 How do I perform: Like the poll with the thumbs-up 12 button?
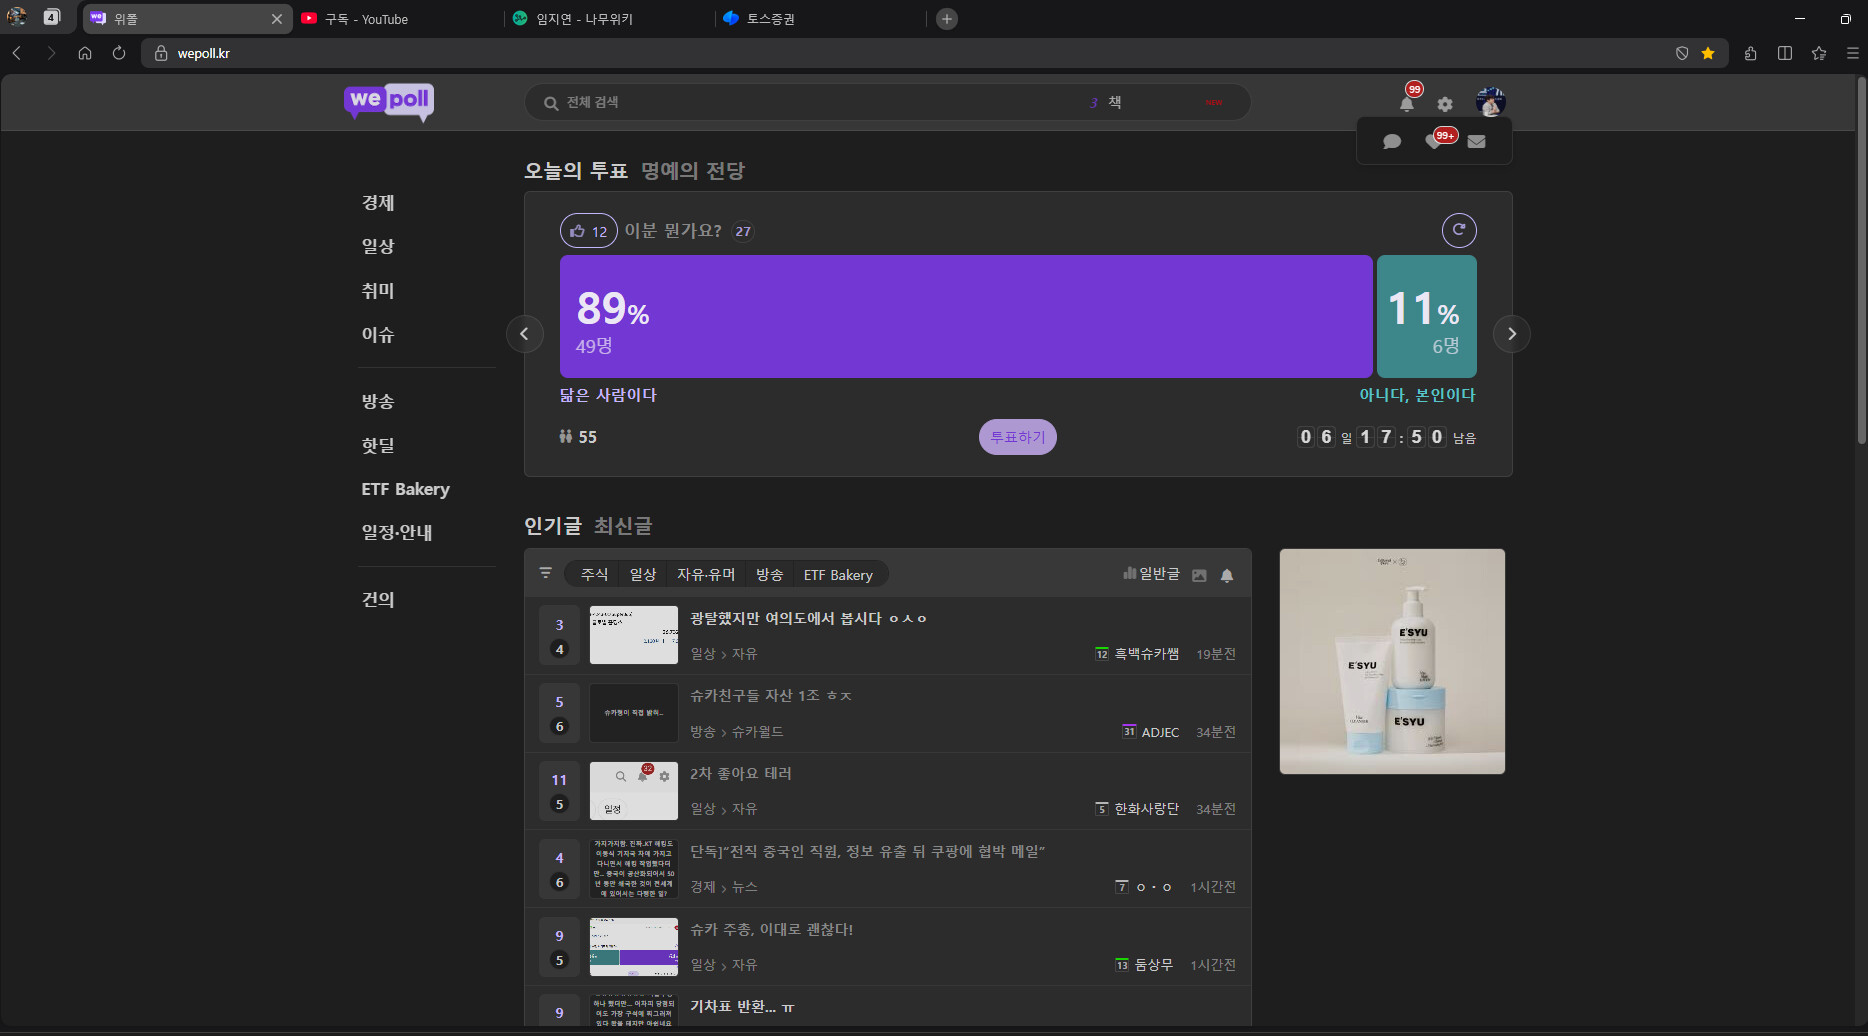[x=588, y=231]
